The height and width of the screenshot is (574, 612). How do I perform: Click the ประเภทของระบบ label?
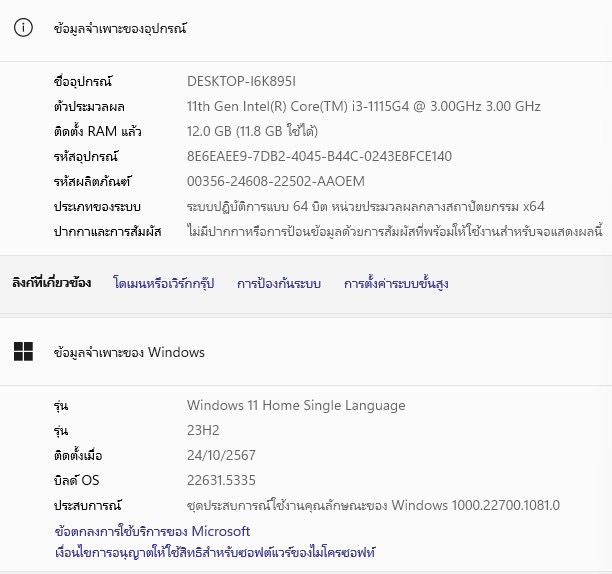[97, 206]
